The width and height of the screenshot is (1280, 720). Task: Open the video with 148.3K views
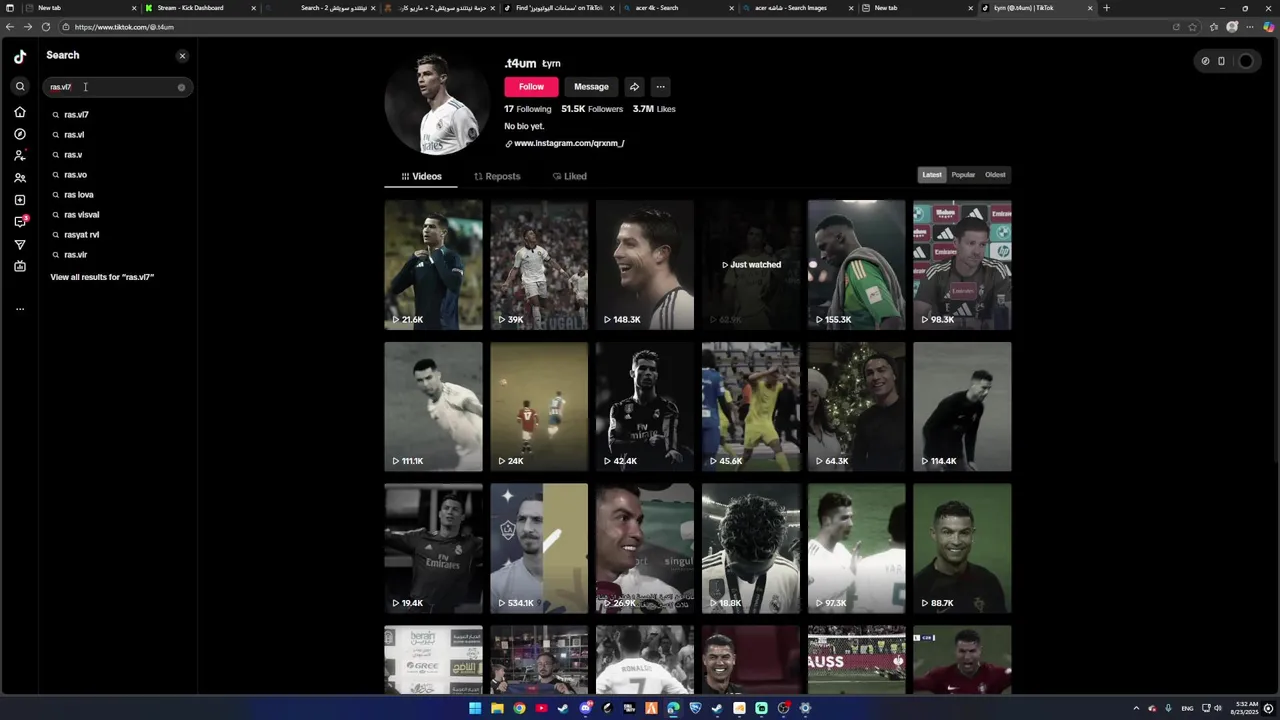(645, 265)
